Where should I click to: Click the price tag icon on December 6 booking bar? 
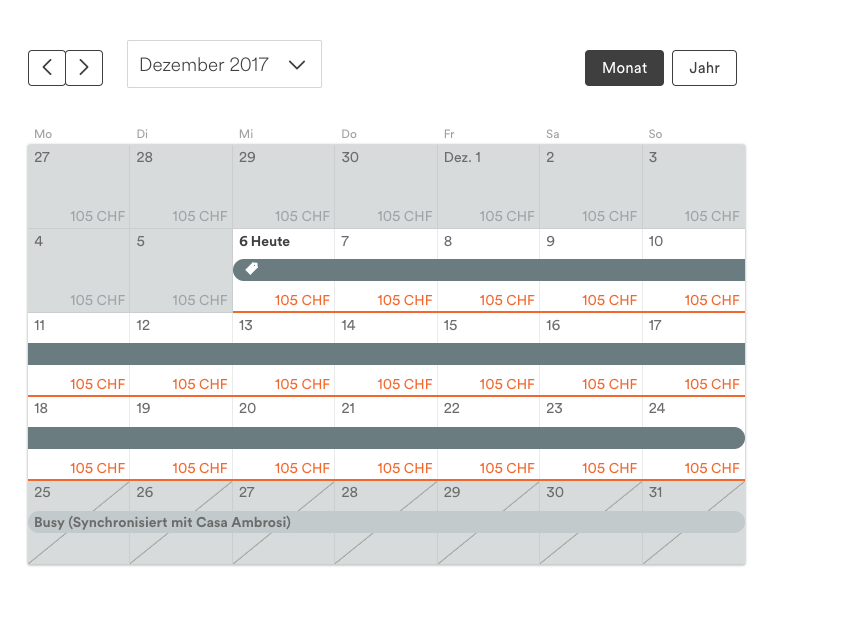251,269
